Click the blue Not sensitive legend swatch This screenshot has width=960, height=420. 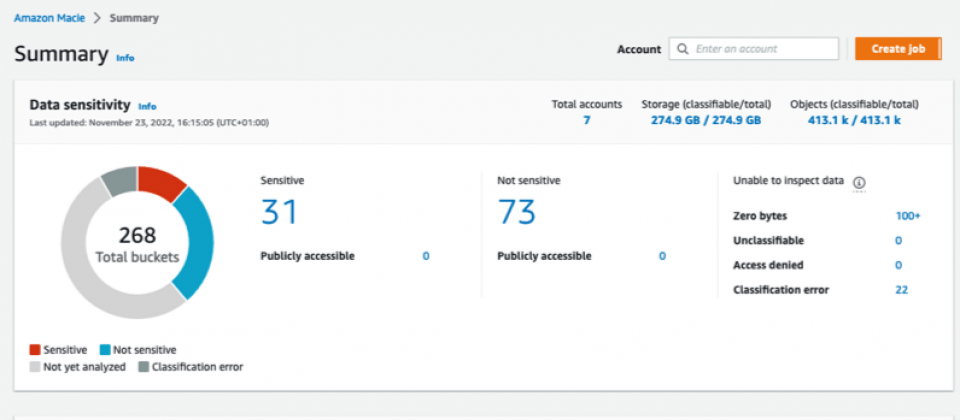(x=105, y=350)
